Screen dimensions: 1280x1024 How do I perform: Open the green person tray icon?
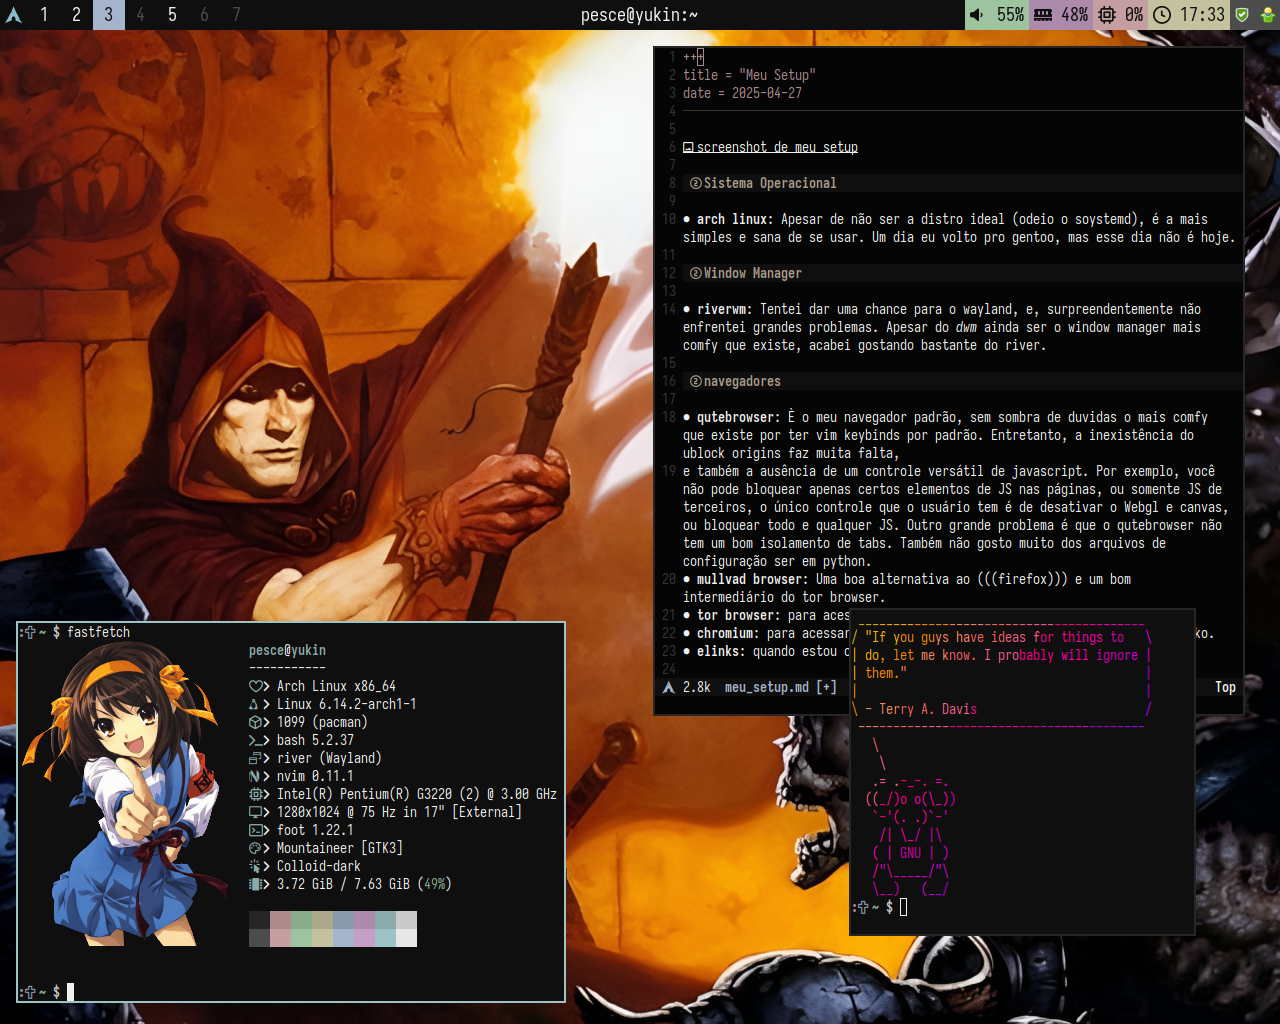(x=1267, y=15)
